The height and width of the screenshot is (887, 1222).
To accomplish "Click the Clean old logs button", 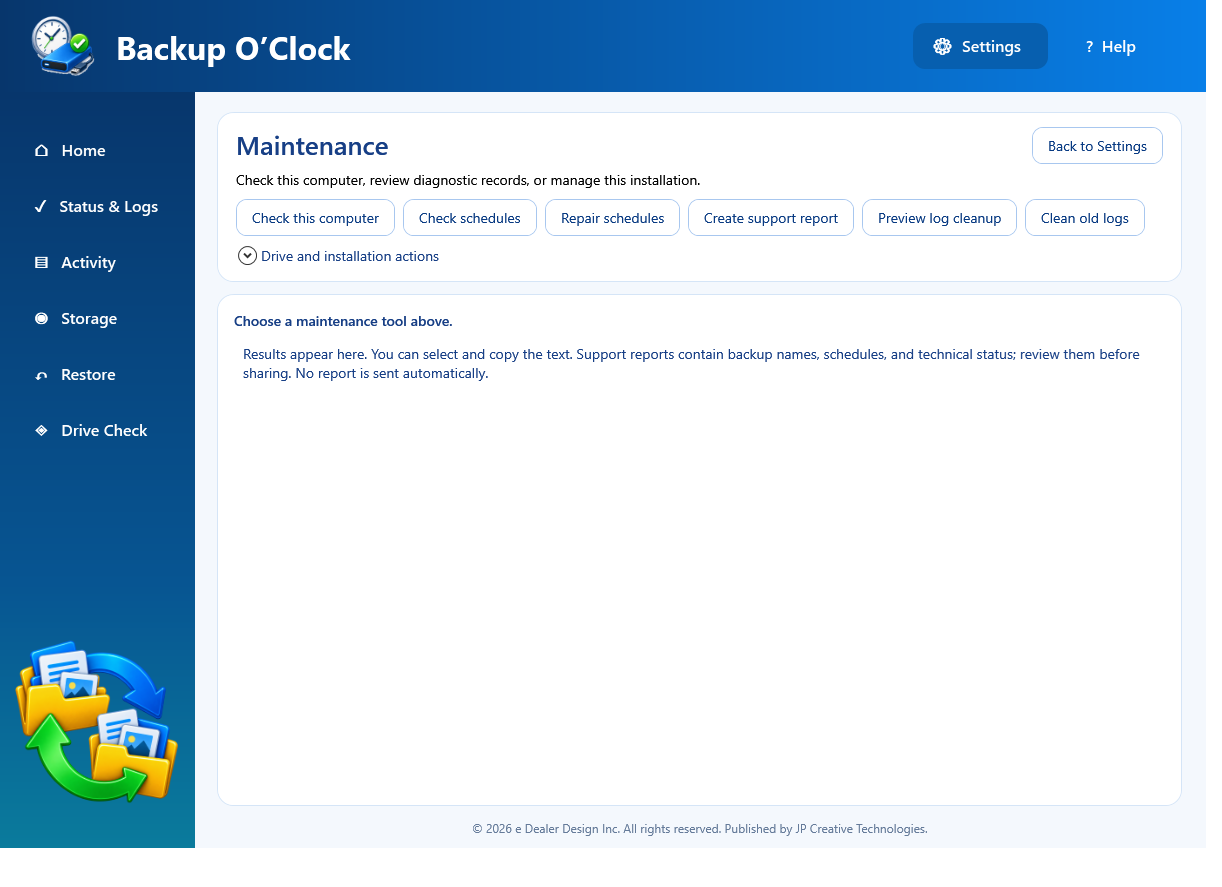I will point(1085,218).
